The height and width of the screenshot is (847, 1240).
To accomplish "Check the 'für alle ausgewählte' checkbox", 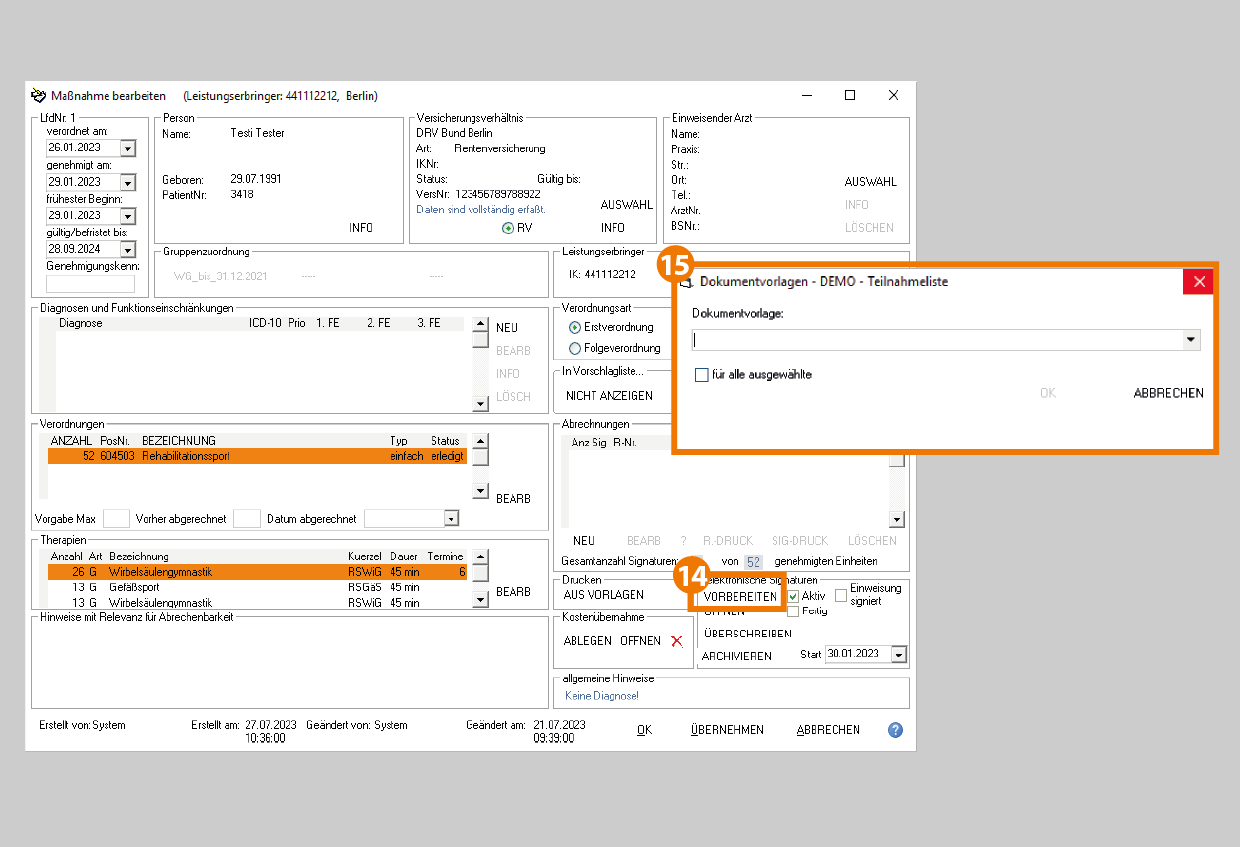I will [x=701, y=375].
